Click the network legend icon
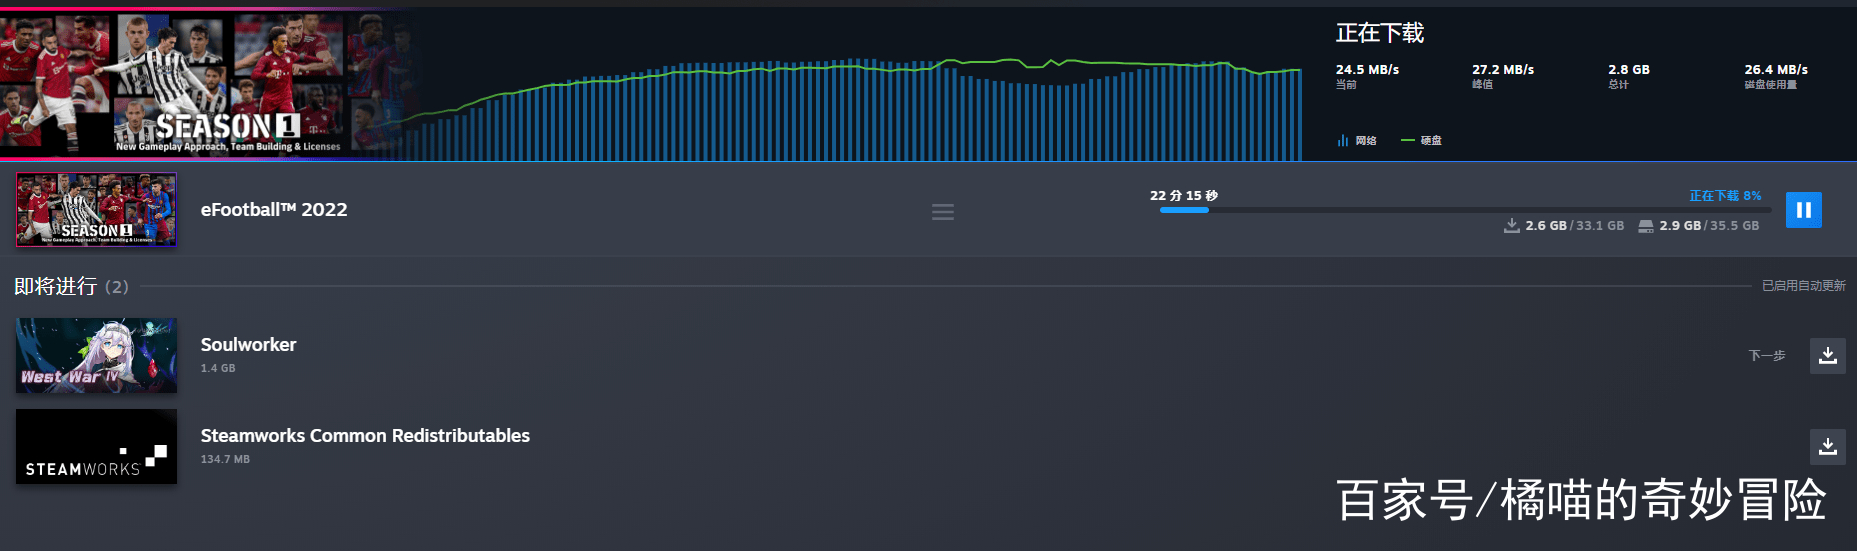The image size is (1857, 551). 1343,140
